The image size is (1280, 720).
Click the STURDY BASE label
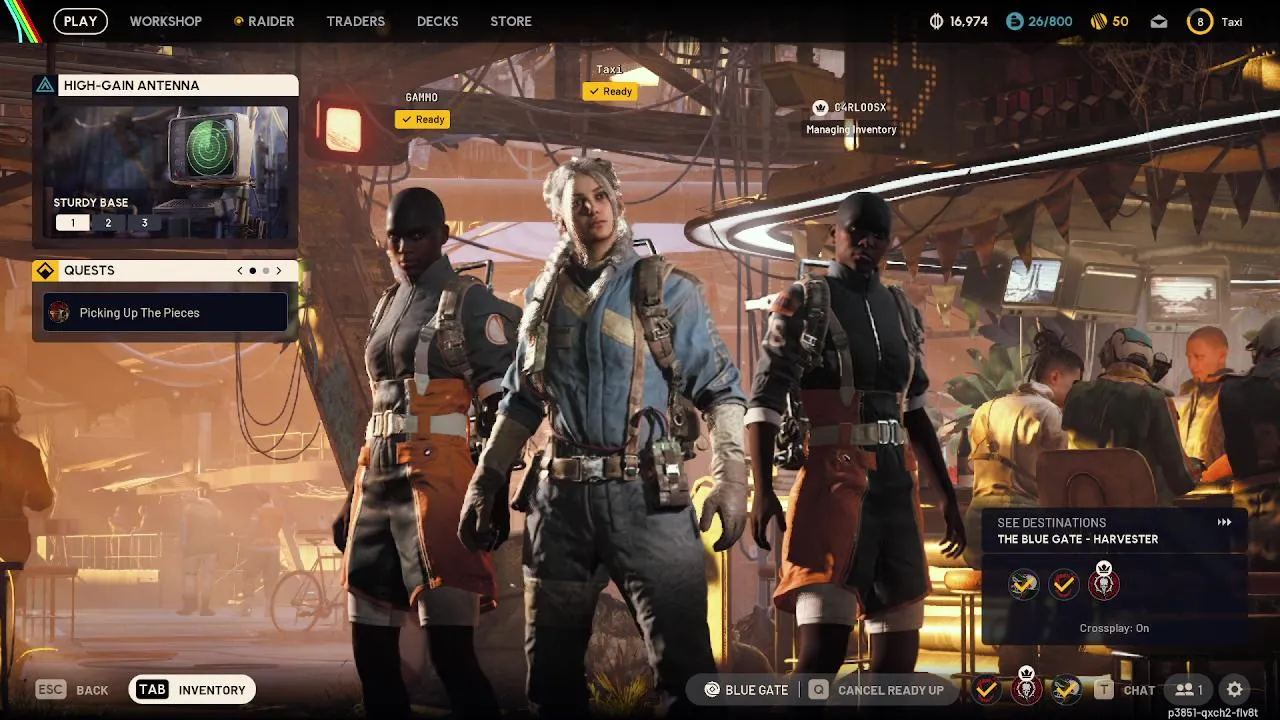[x=90, y=203]
